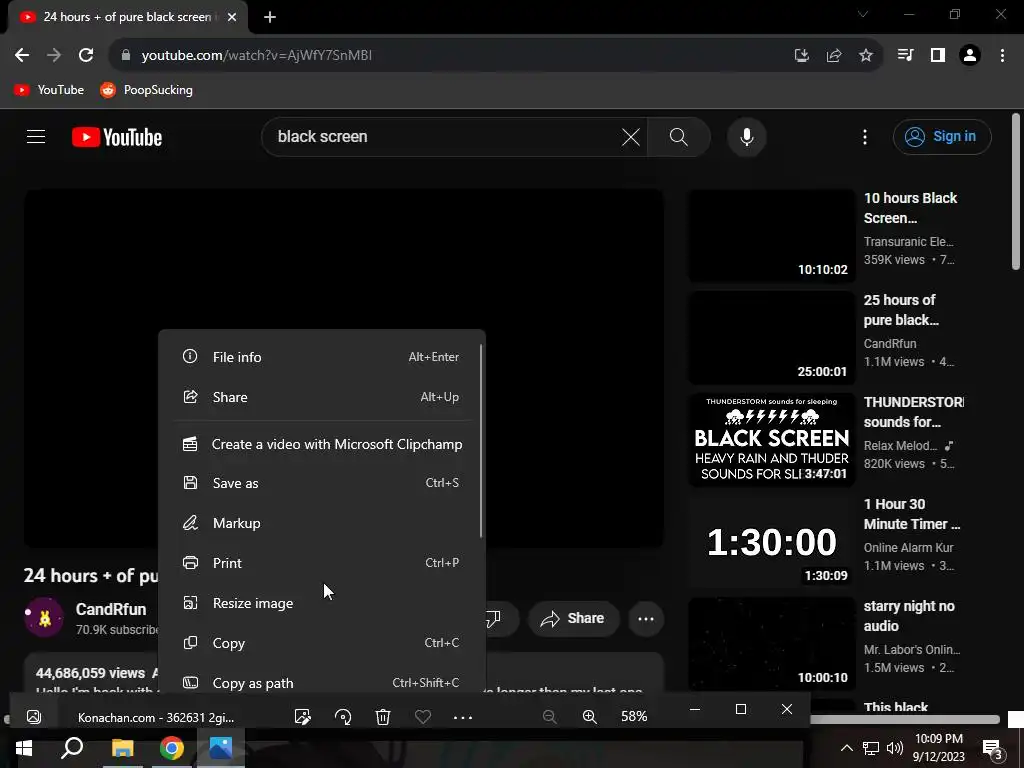The width and height of the screenshot is (1024, 768).
Task: Open starry night no audio thumbnail
Action: pyautogui.click(x=771, y=643)
